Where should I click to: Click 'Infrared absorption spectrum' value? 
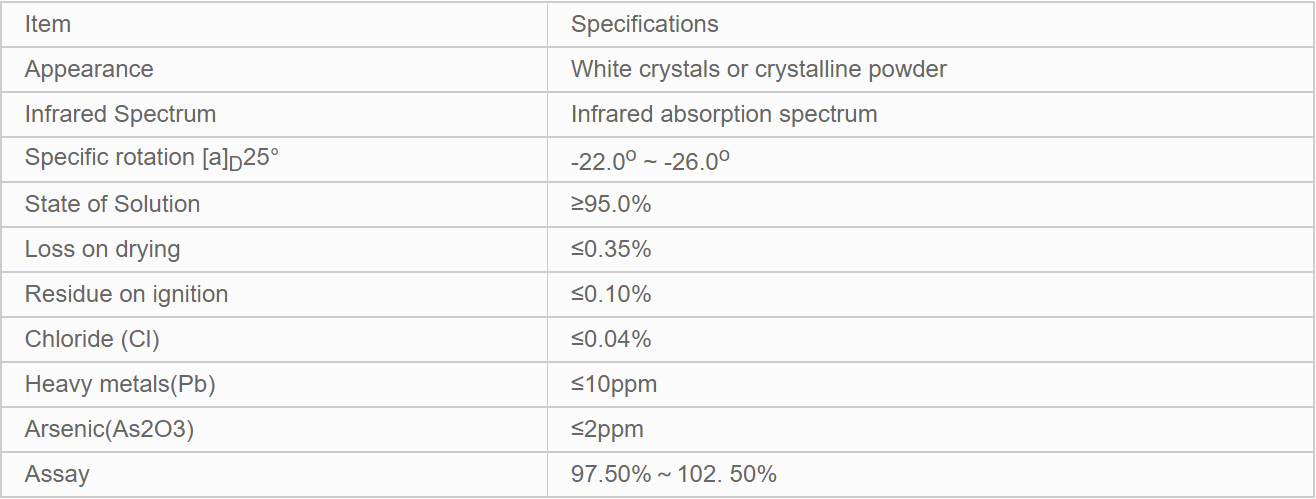[724, 114]
